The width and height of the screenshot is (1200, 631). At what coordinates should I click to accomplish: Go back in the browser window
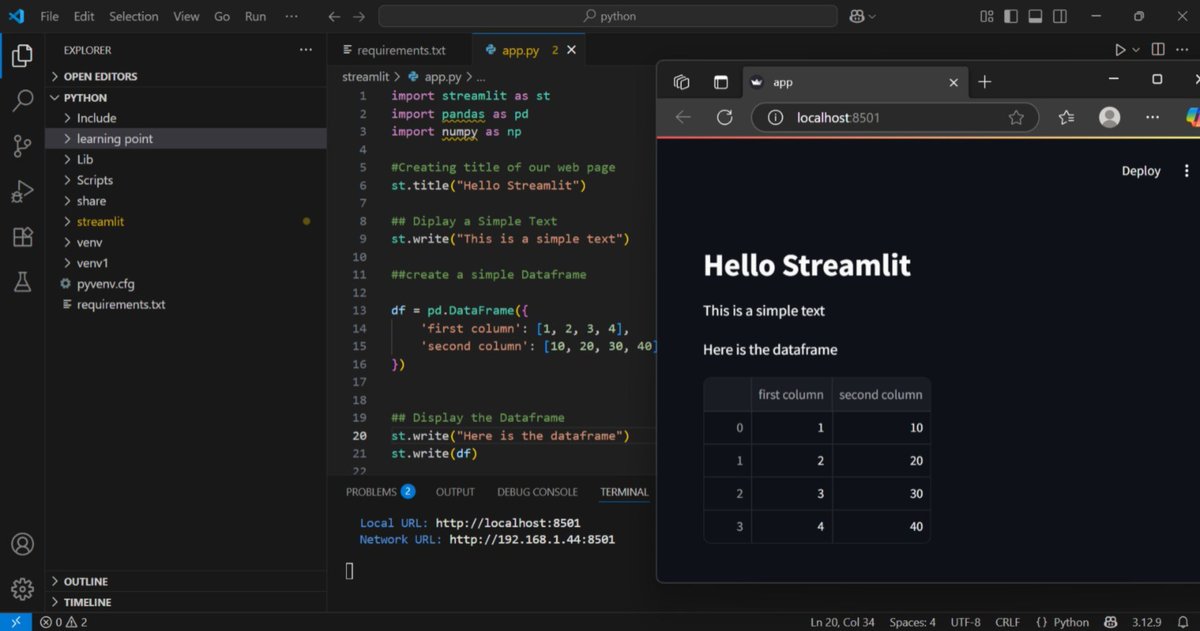coord(683,117)
